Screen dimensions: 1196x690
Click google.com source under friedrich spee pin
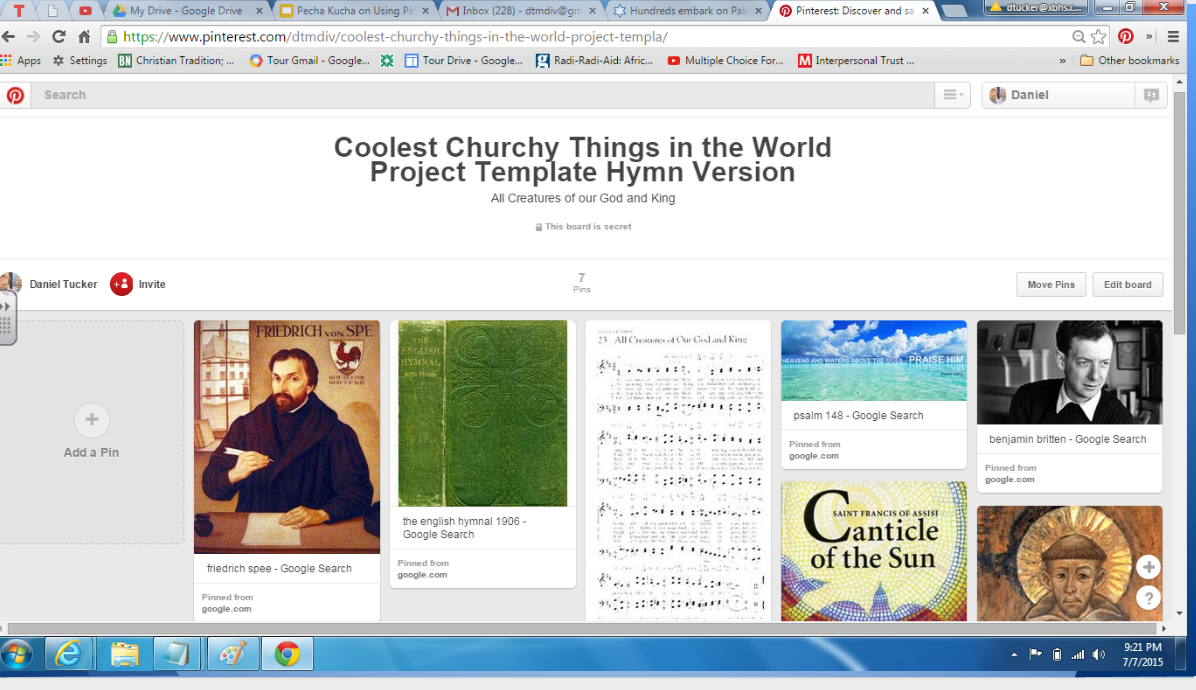[227, 609]
